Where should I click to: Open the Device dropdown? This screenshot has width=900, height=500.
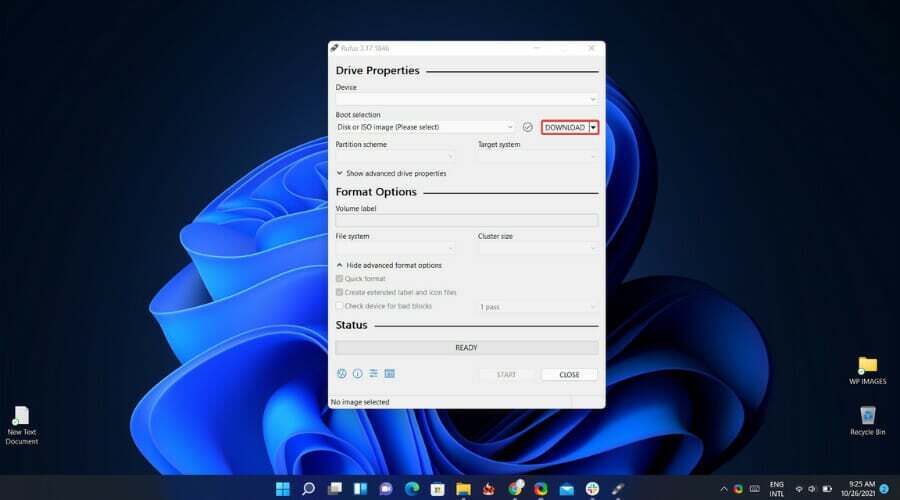pos(467,99)
